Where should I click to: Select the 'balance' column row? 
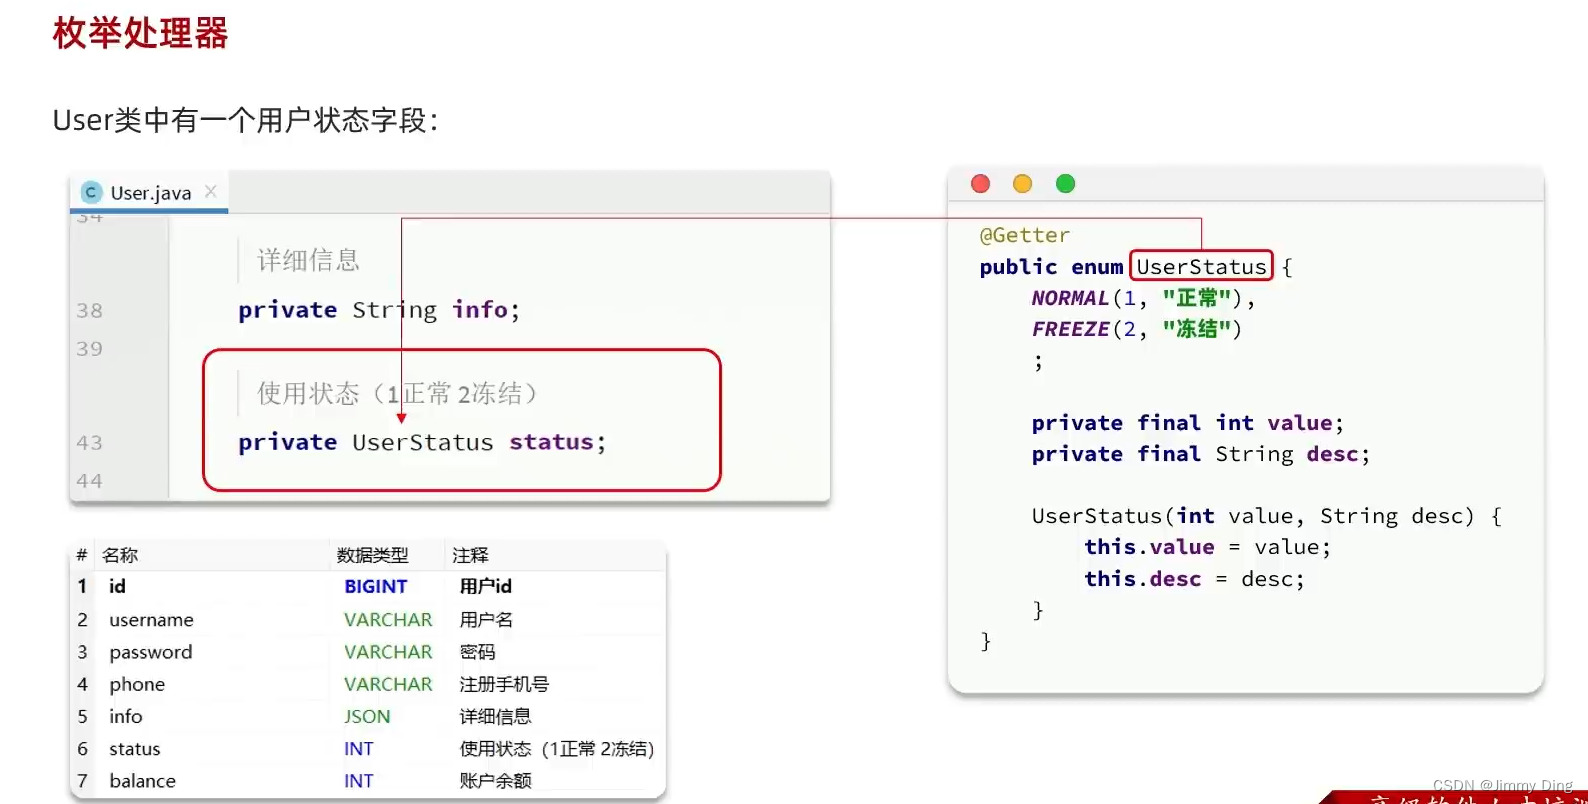pyautogui.click(x=368, y=781)
